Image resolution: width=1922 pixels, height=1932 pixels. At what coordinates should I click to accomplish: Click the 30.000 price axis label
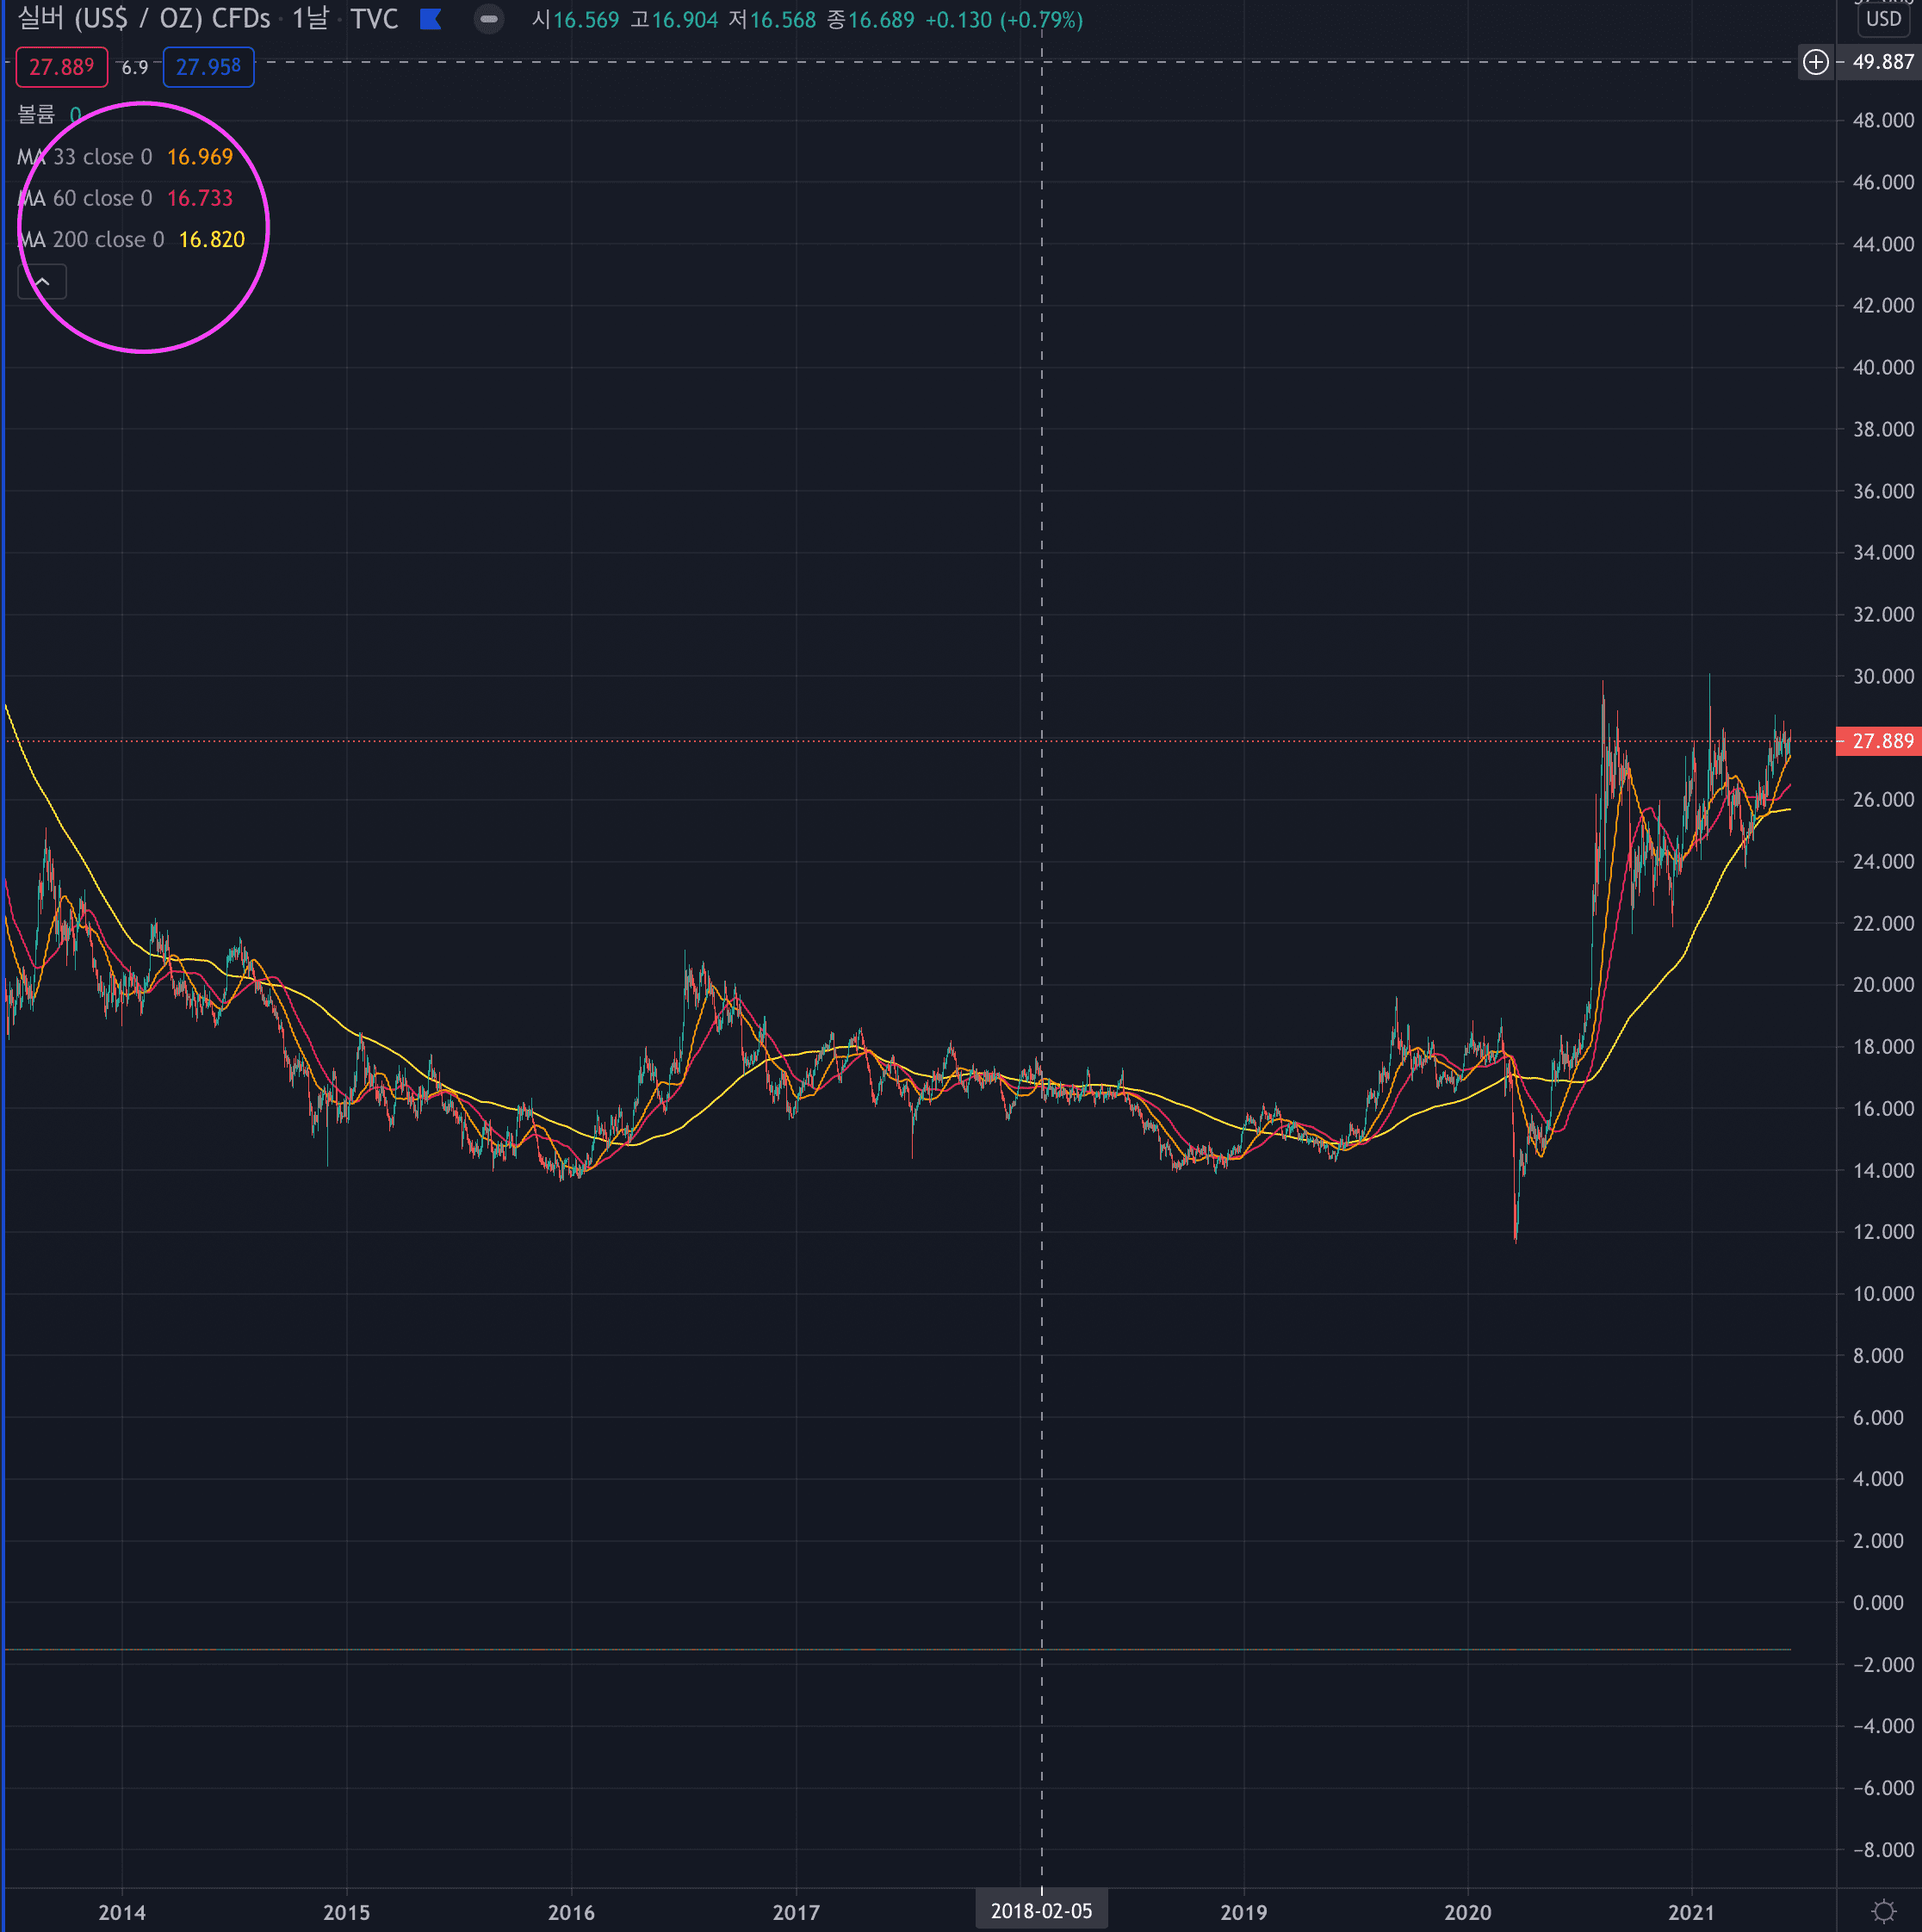click(1883, 676)
